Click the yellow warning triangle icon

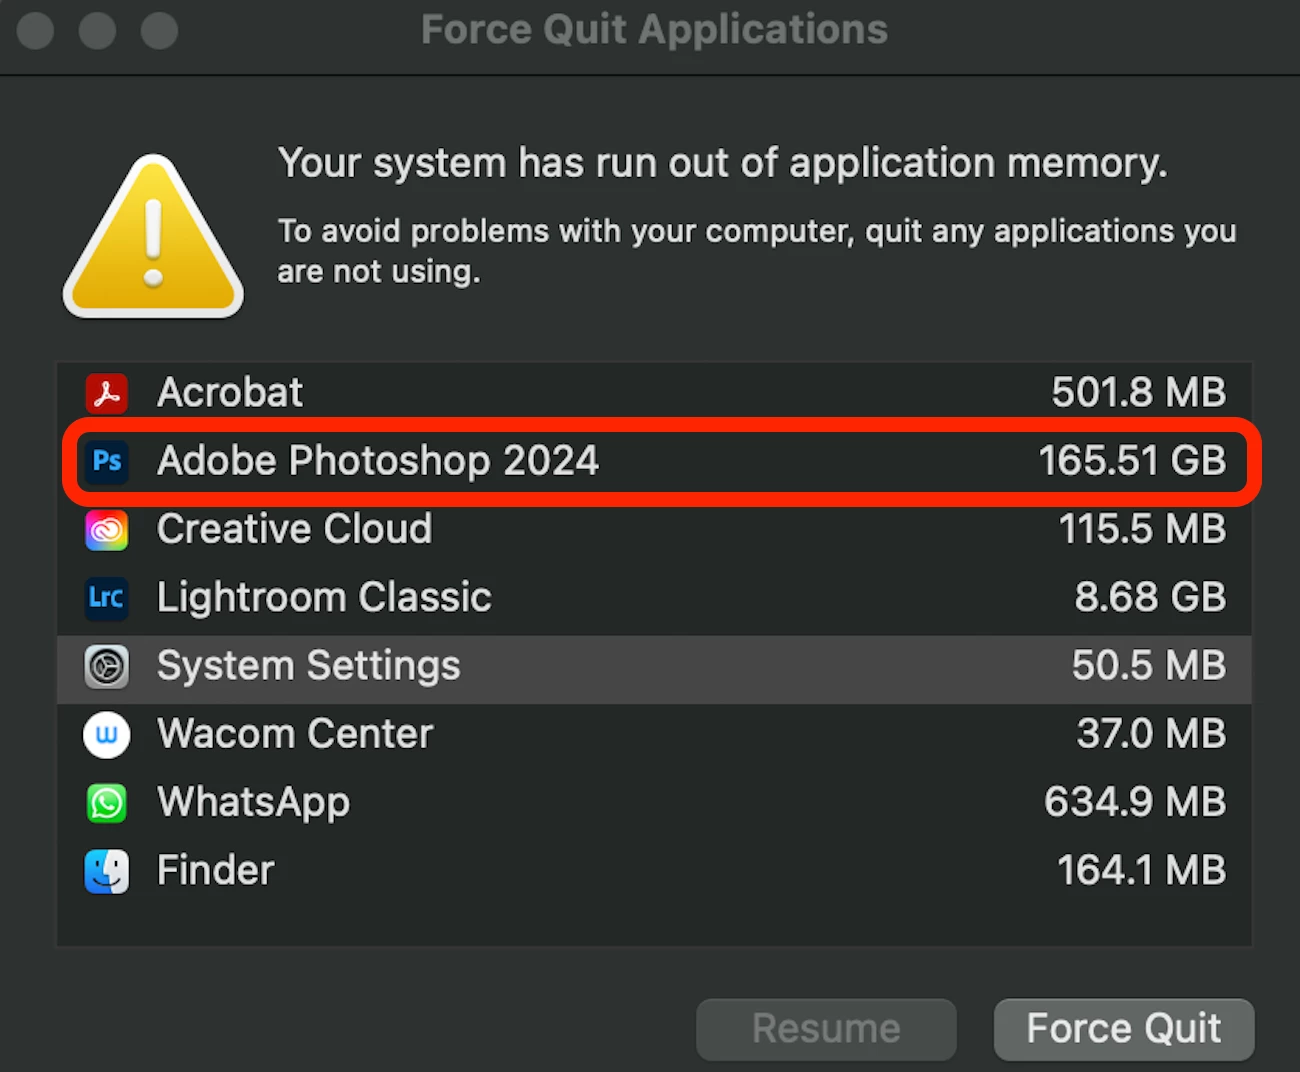click(x=153, y=240)
